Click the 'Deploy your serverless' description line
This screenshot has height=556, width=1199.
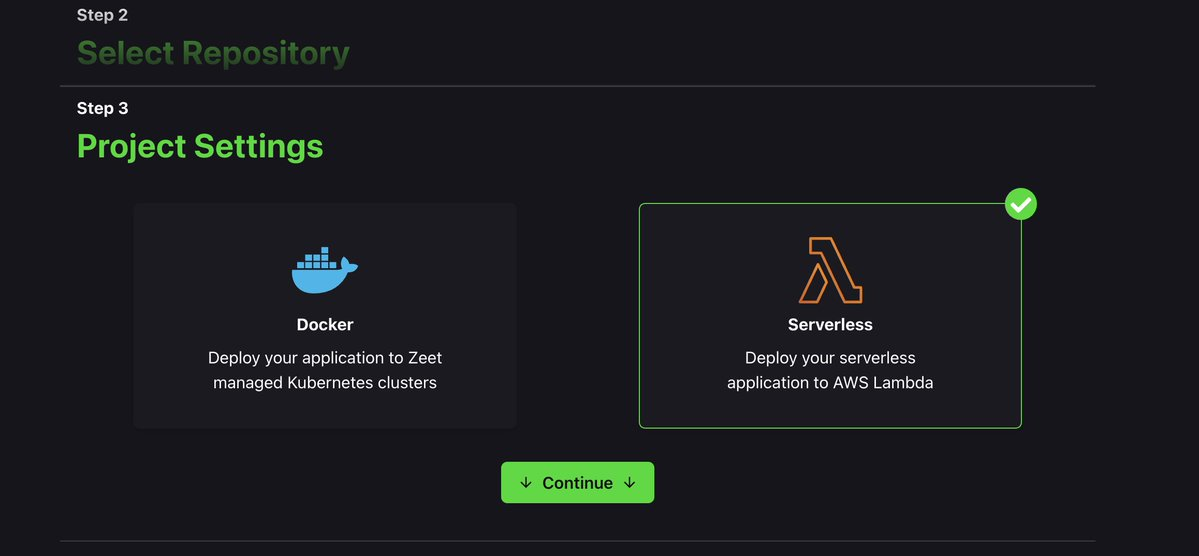pyautogui.click(x=830, y=357)
